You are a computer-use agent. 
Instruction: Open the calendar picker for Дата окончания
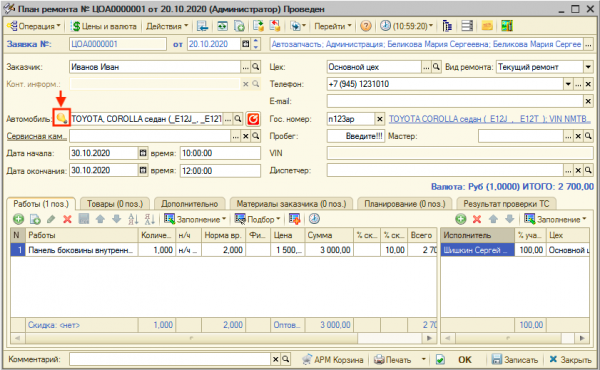click(x=142, y=170)
